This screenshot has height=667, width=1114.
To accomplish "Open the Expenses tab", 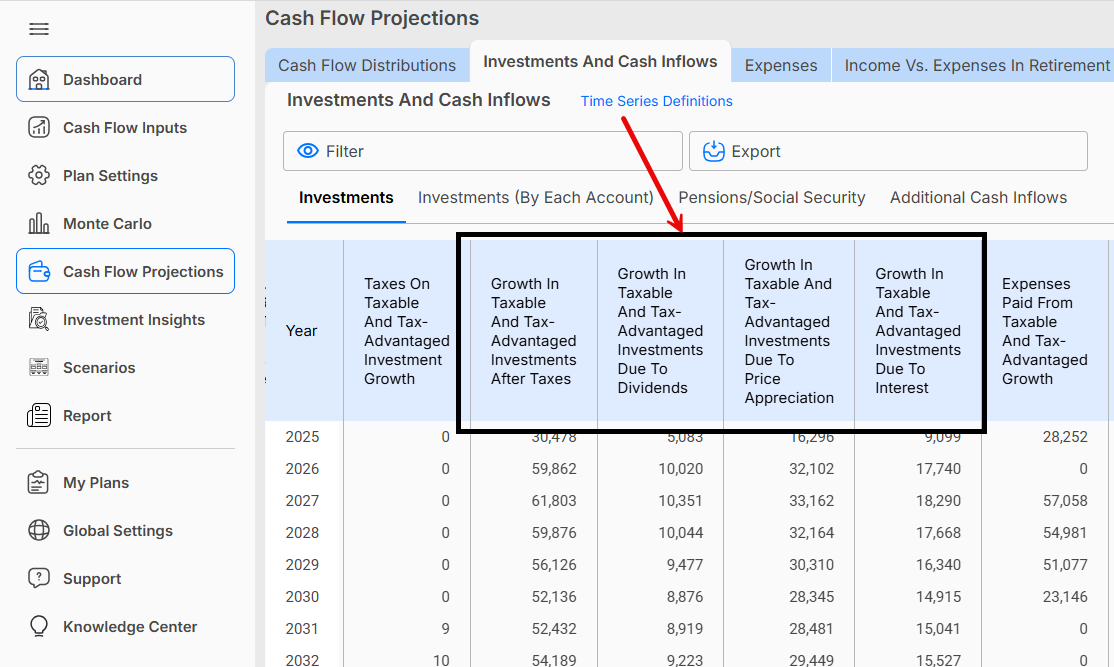I will 781,65.
